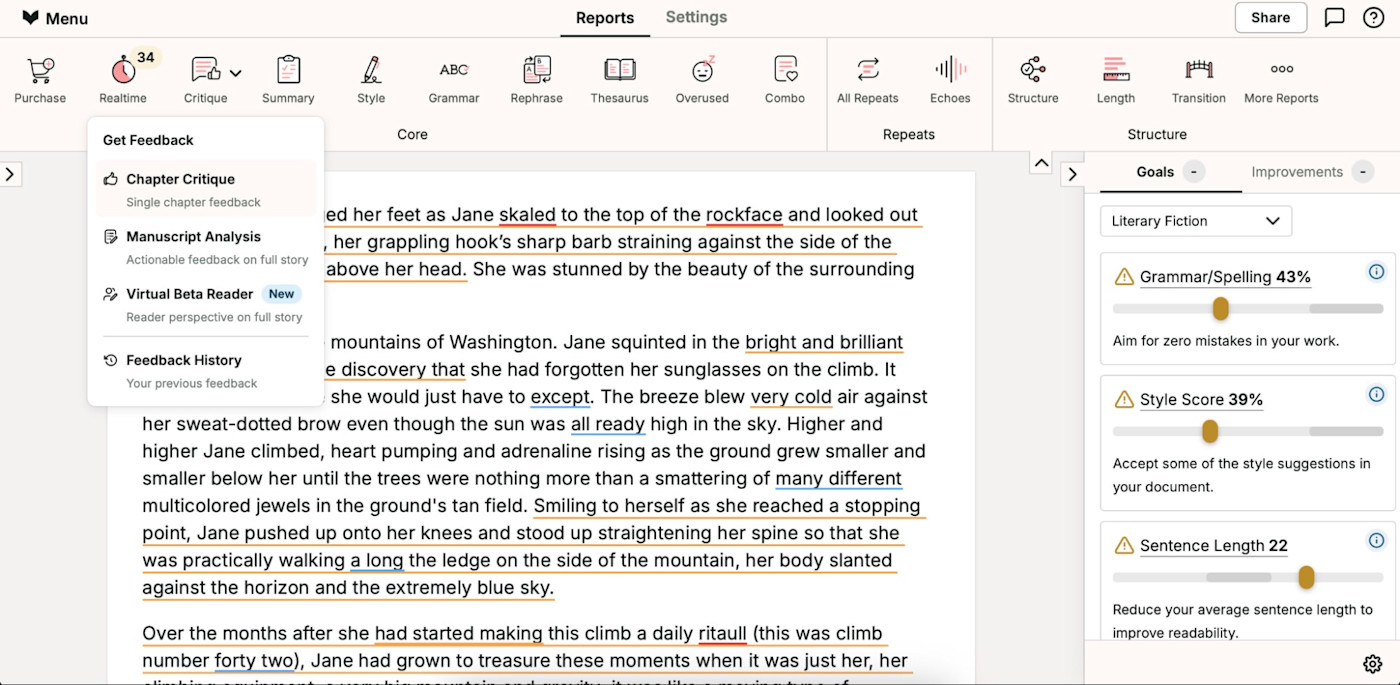Open the main Menu
The height and width of the screenshot is (685, 1400).
(55, 18)
